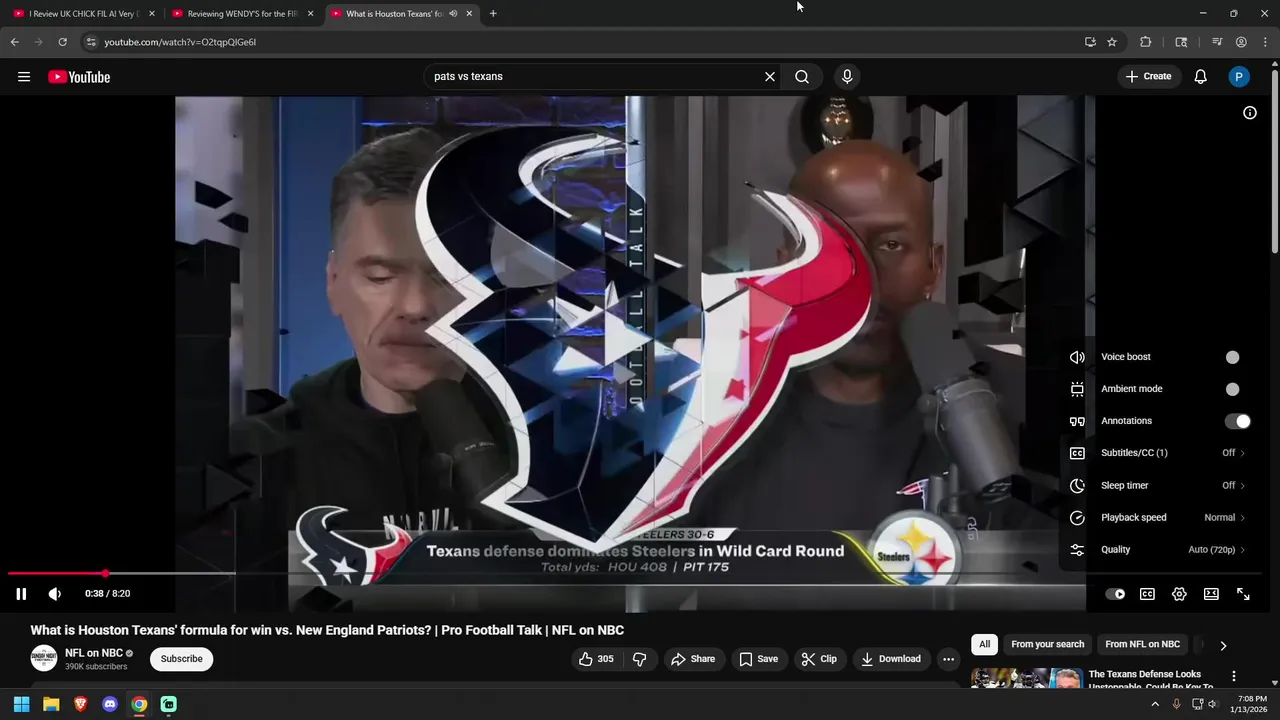
Task: Reload the page
Action: click(62, 42)
